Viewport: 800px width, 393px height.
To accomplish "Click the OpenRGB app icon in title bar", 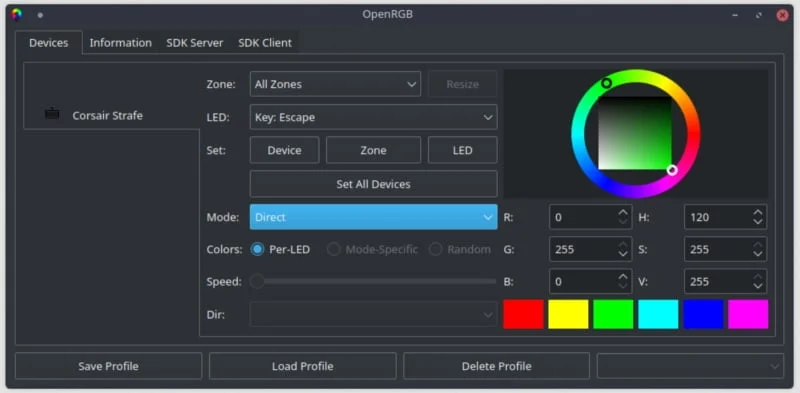I will [x=17, y=15].
